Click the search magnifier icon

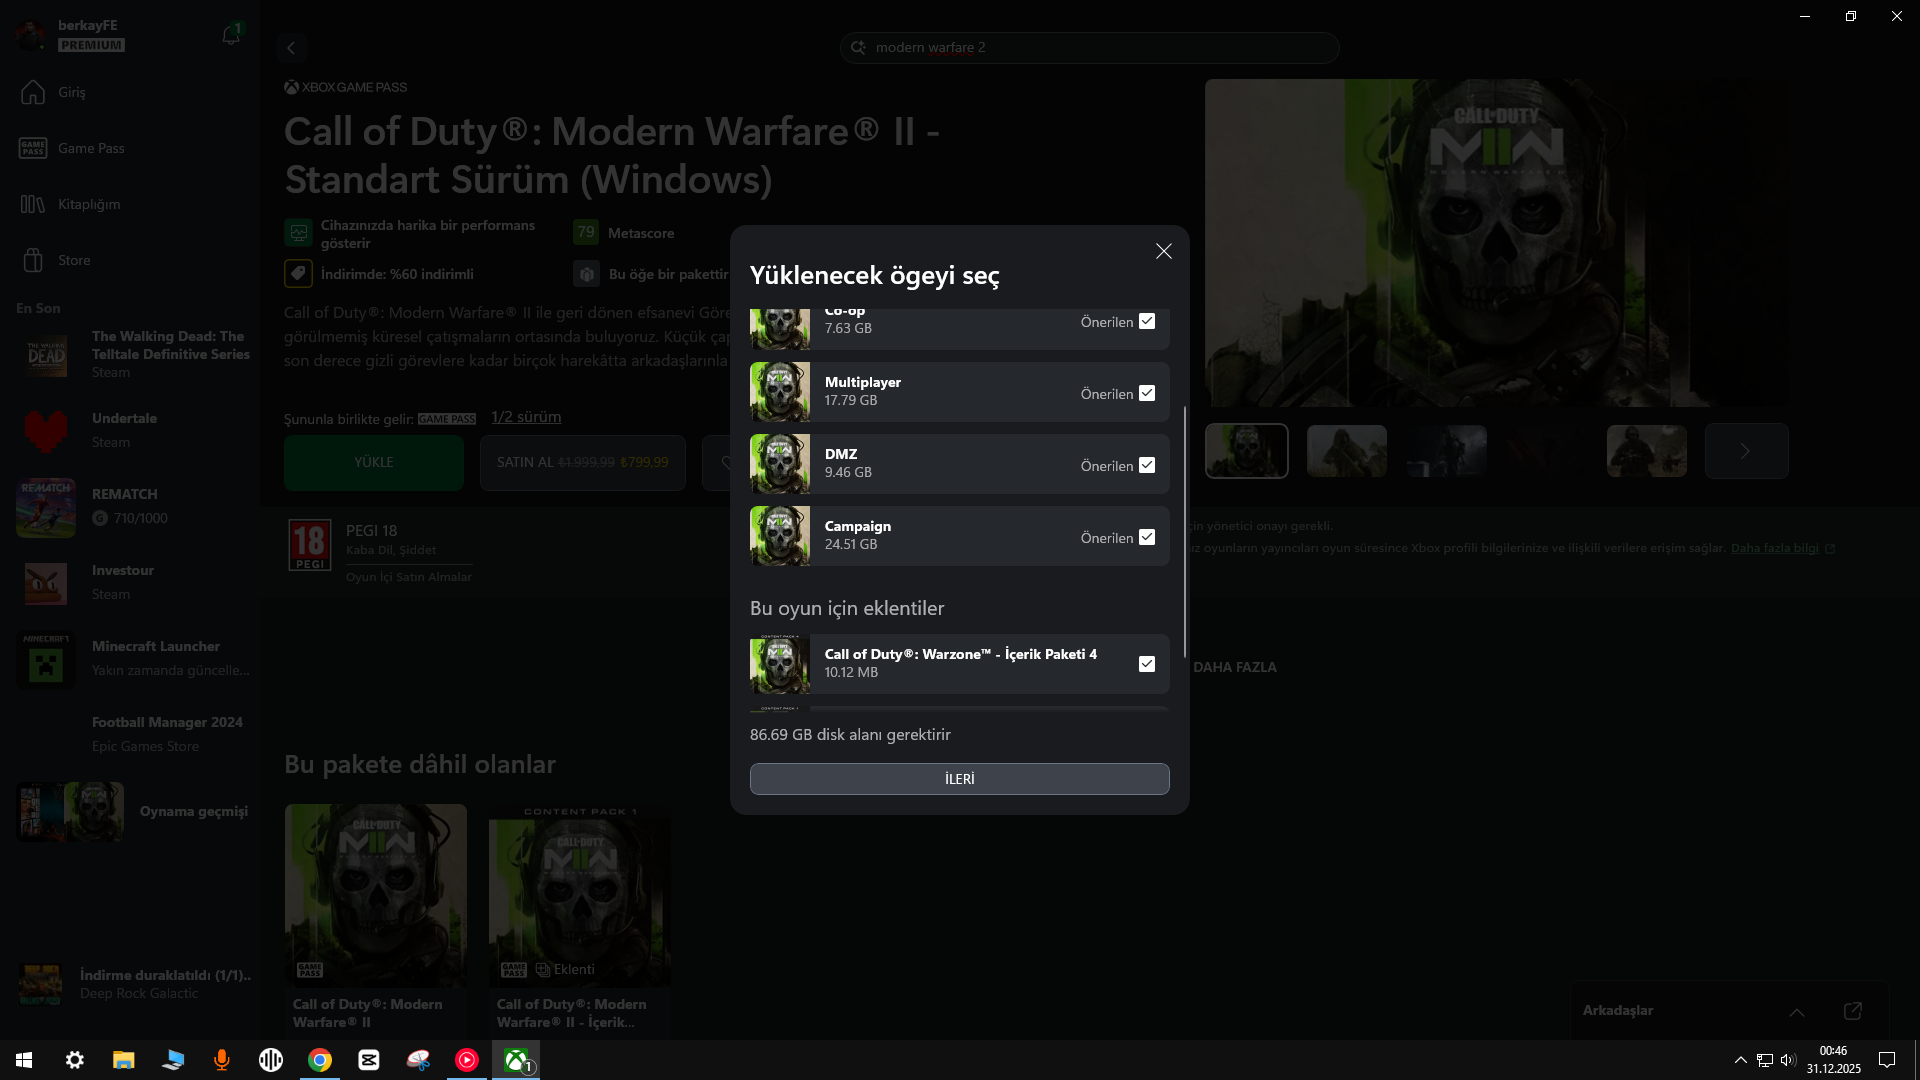[x=858, y=47]
